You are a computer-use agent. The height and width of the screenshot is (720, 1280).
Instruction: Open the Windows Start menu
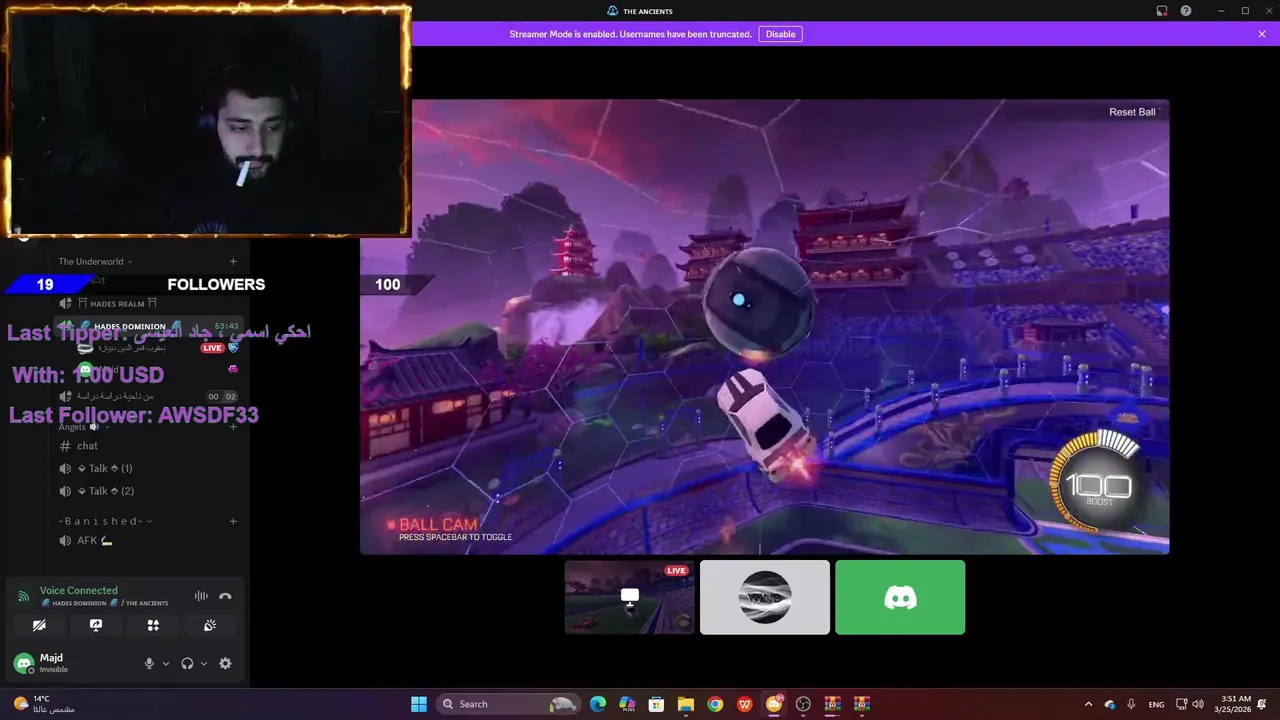click(419, 704)
